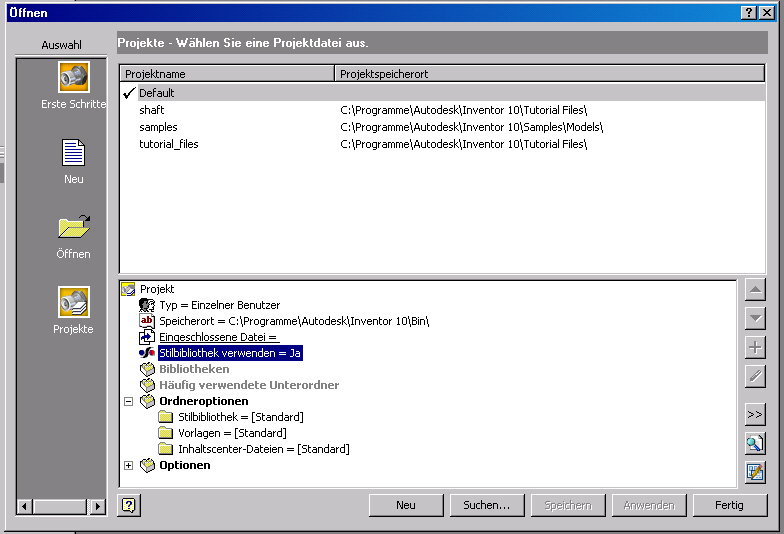Click the Optionen node icon

click(x=148, y=465)
